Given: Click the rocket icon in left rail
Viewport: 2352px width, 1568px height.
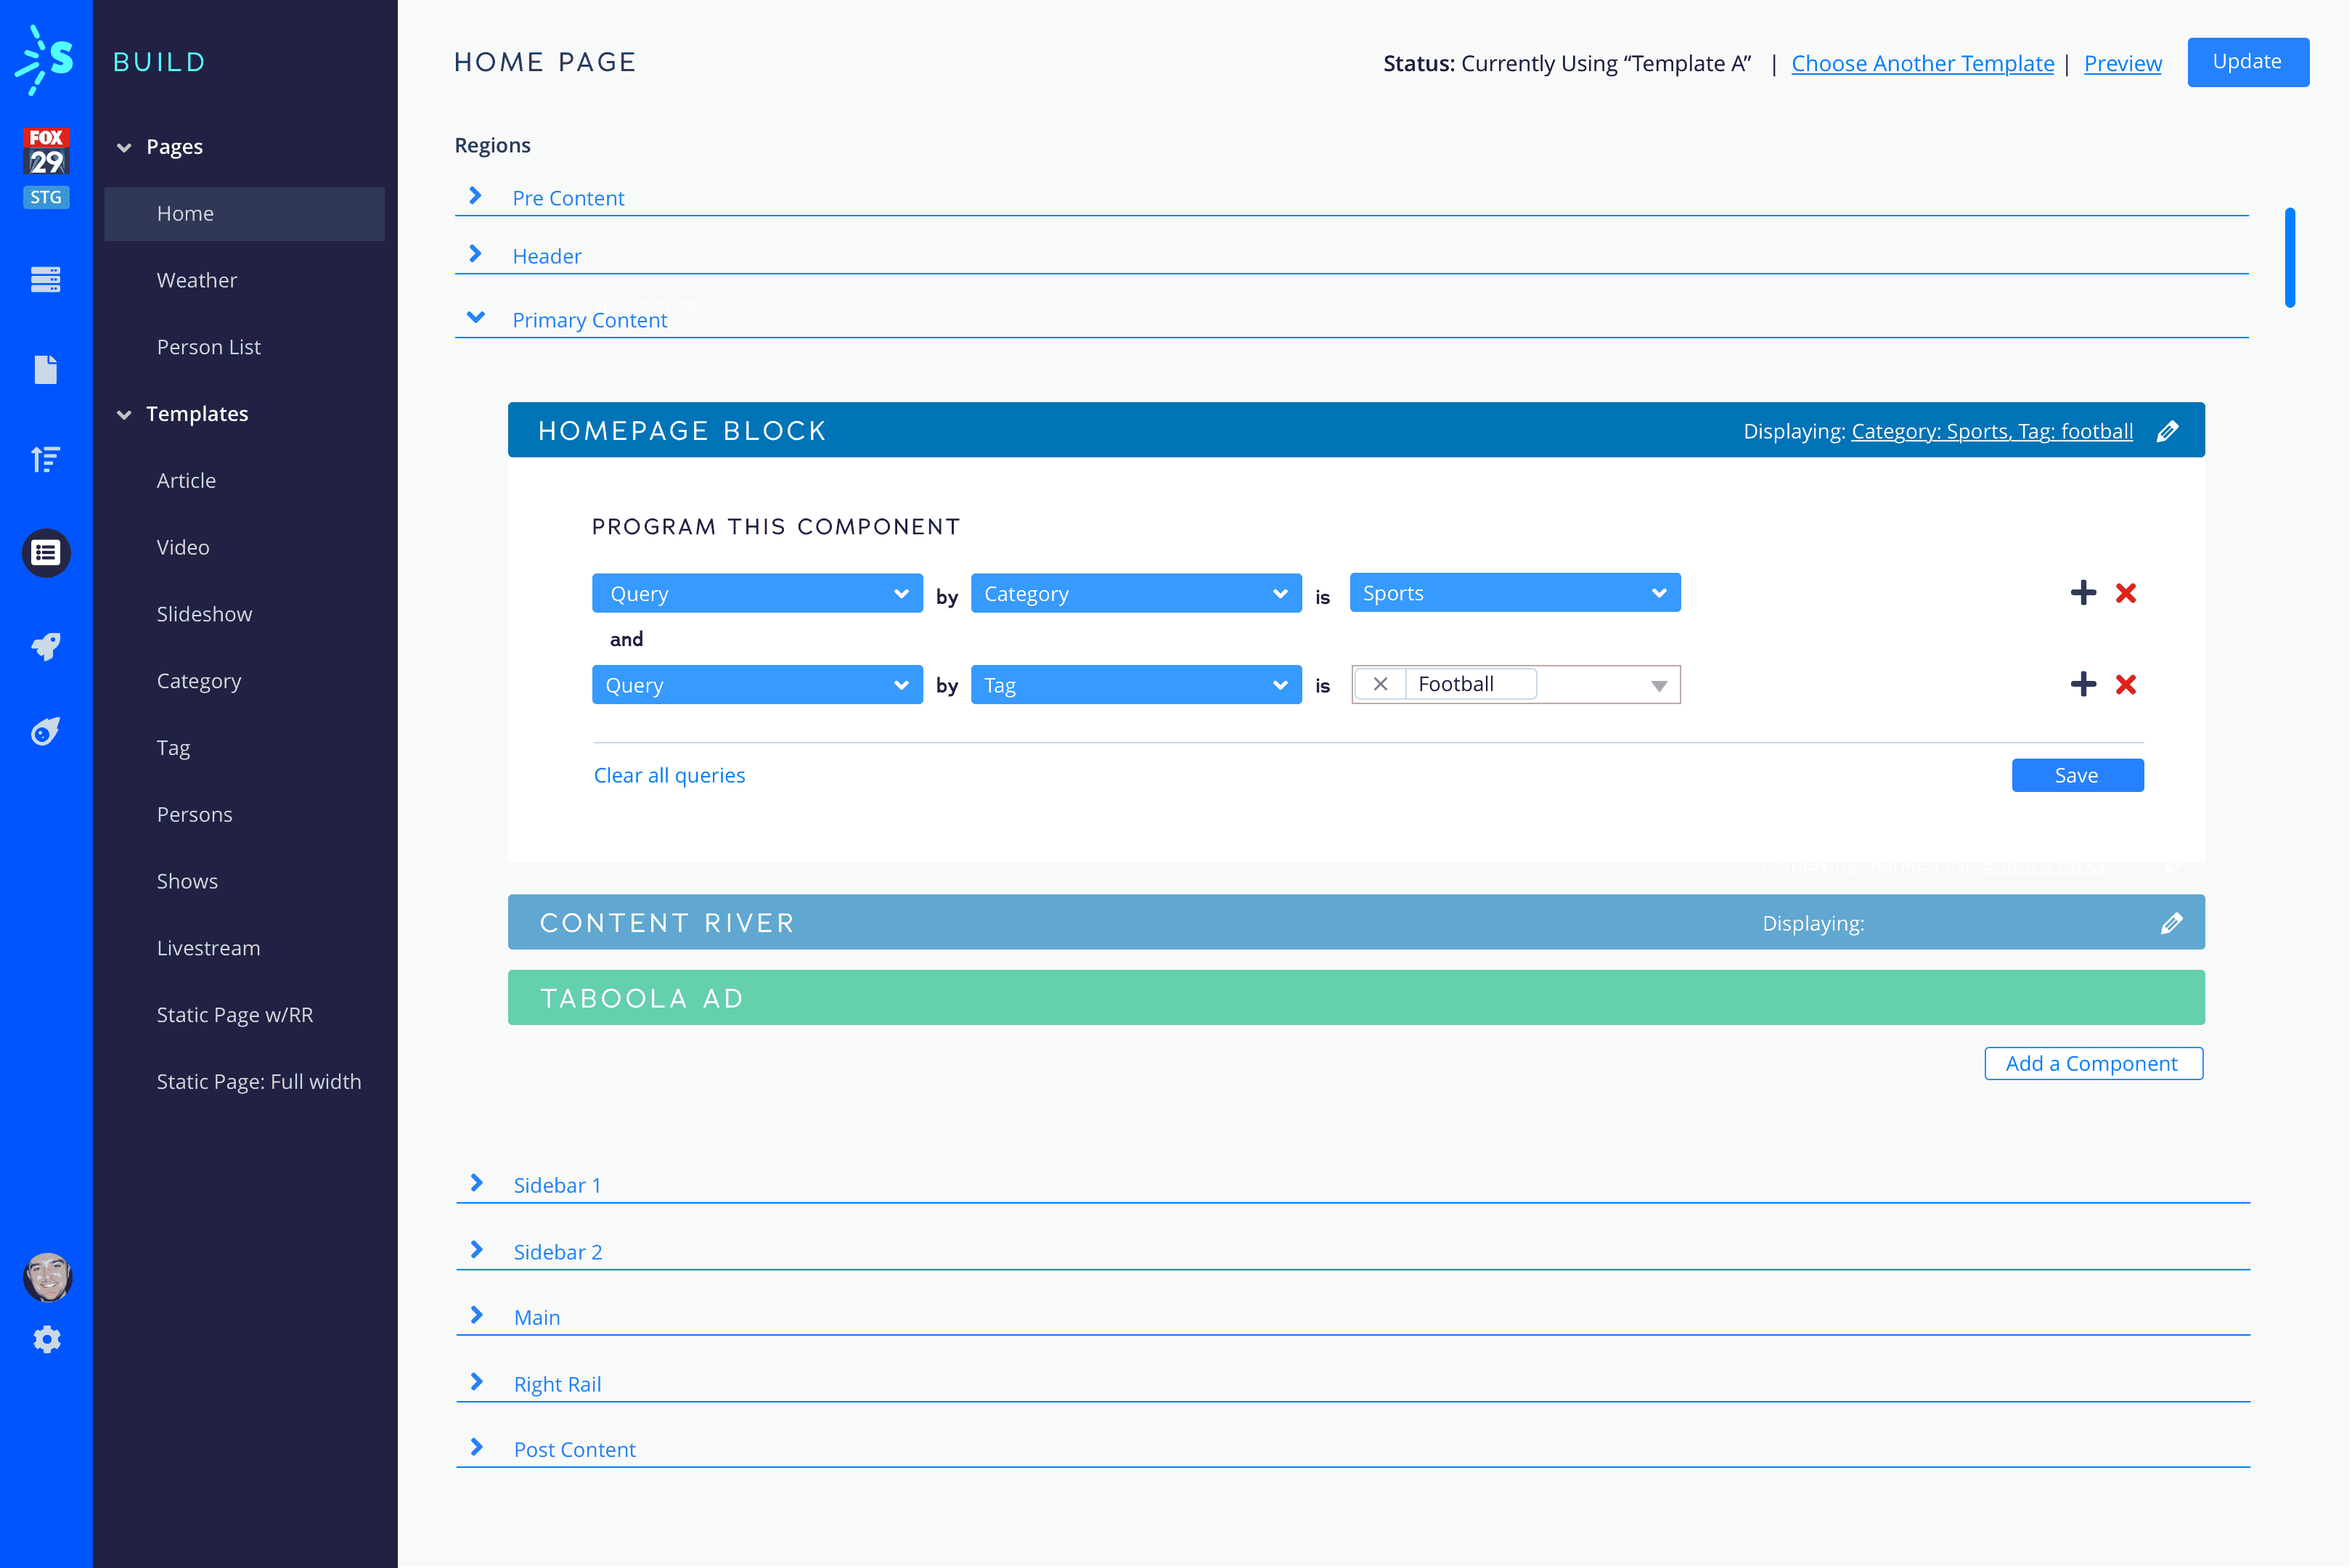Looking at the screenshot, I should tap(46, 646).
